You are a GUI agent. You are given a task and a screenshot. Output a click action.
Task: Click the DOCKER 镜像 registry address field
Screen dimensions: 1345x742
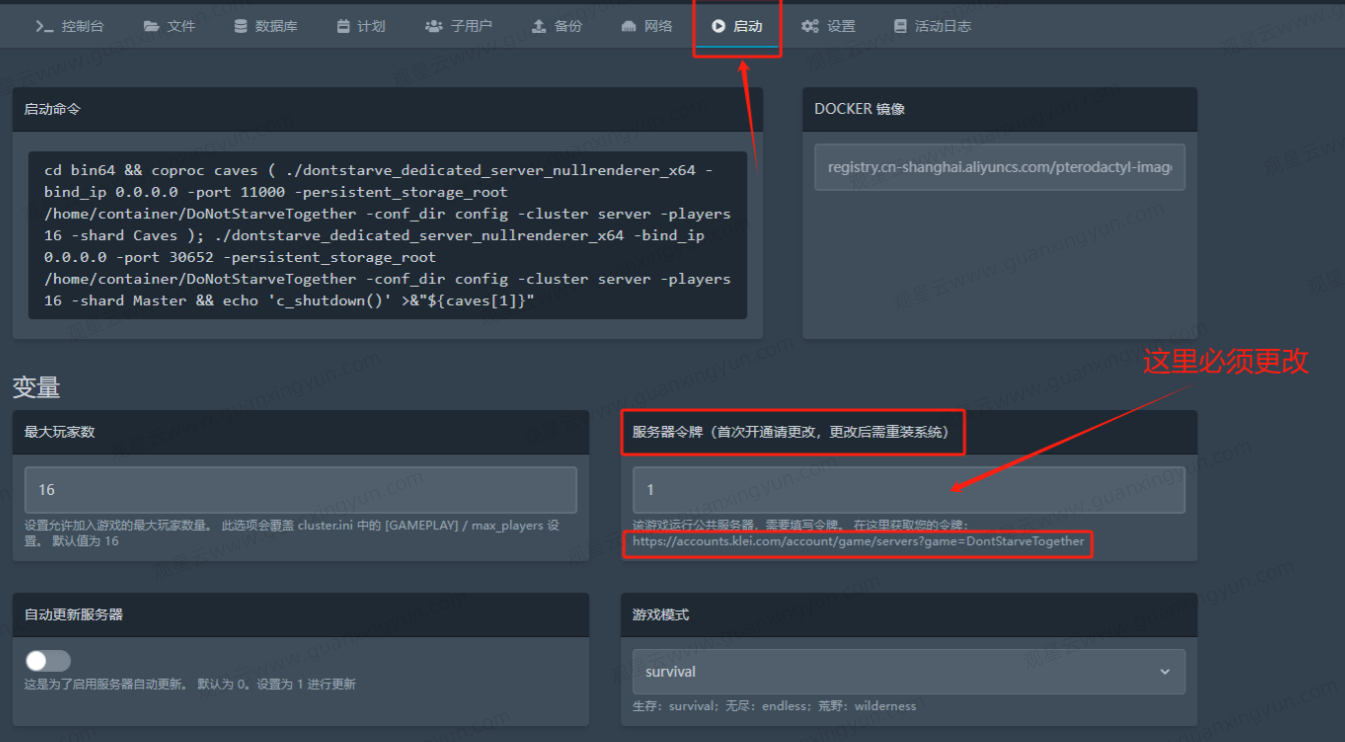tap(999, 167)
